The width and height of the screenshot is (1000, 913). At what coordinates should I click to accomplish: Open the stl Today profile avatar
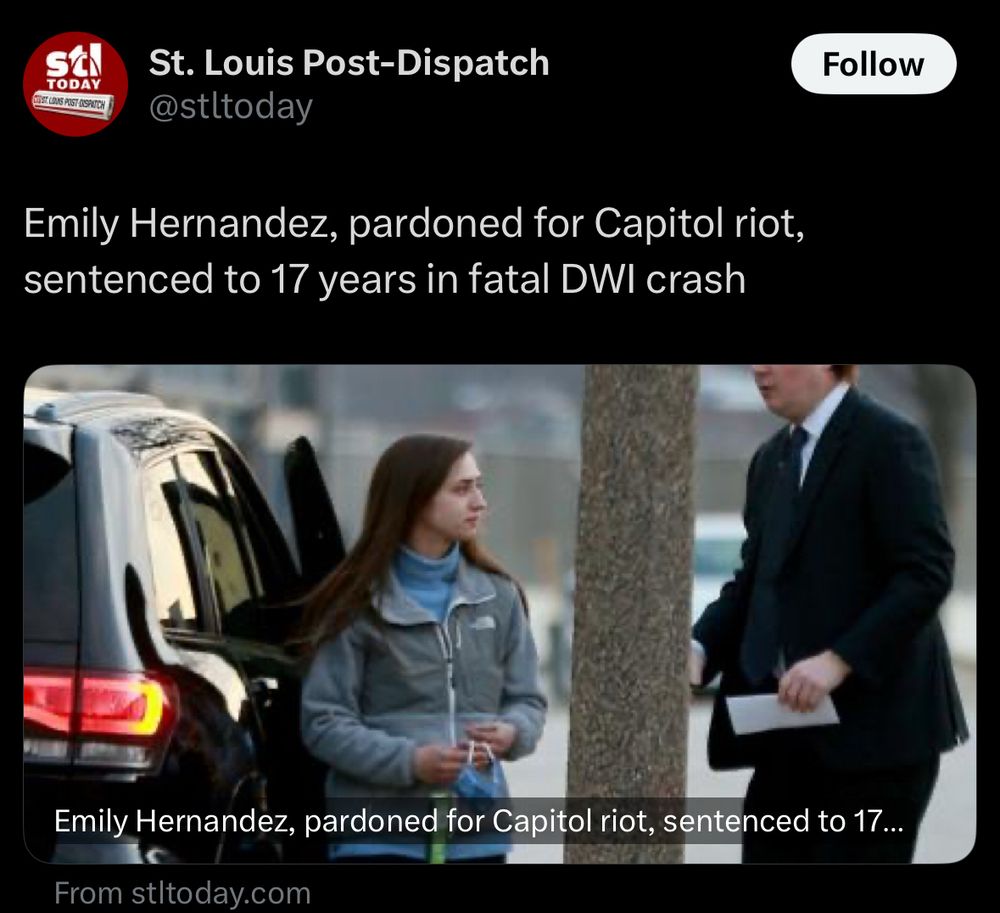click(75, 84)
